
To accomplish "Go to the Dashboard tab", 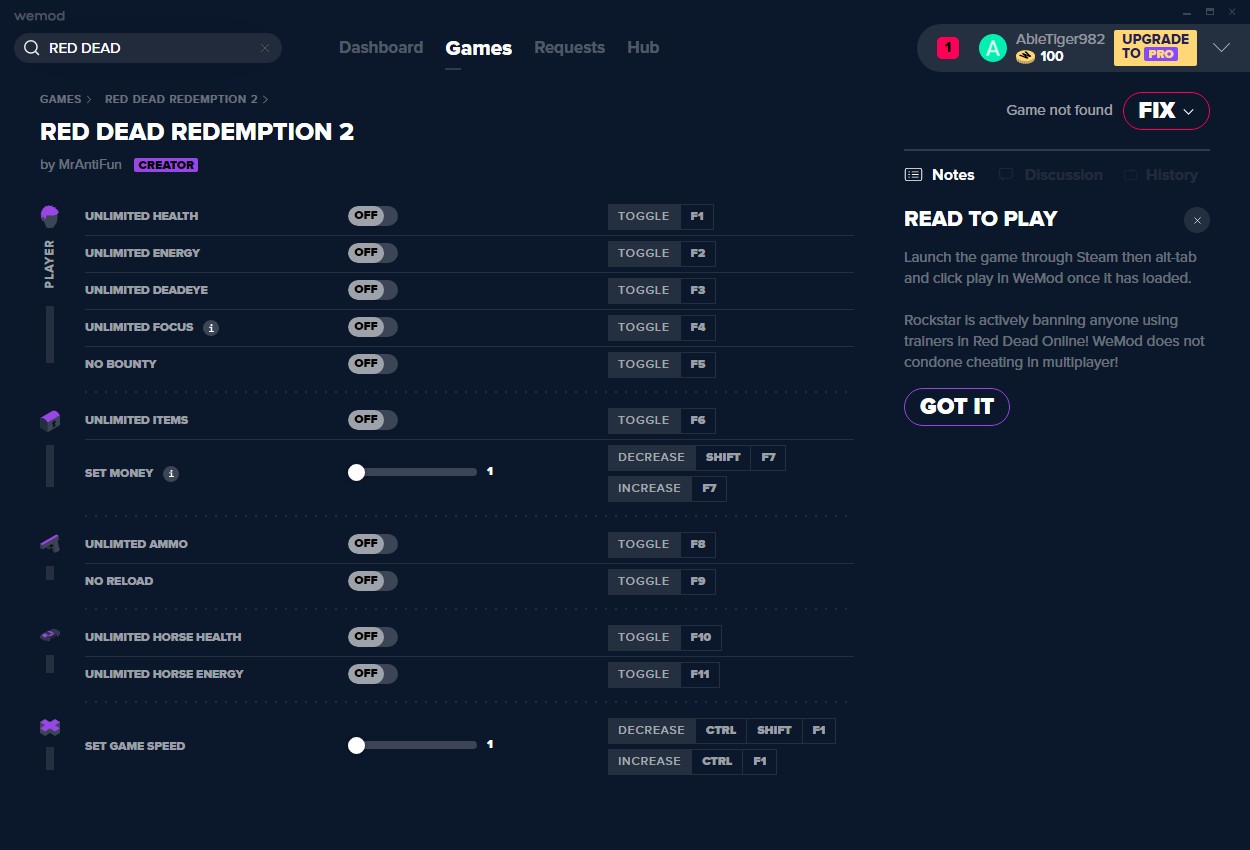I will coord(381,47).
